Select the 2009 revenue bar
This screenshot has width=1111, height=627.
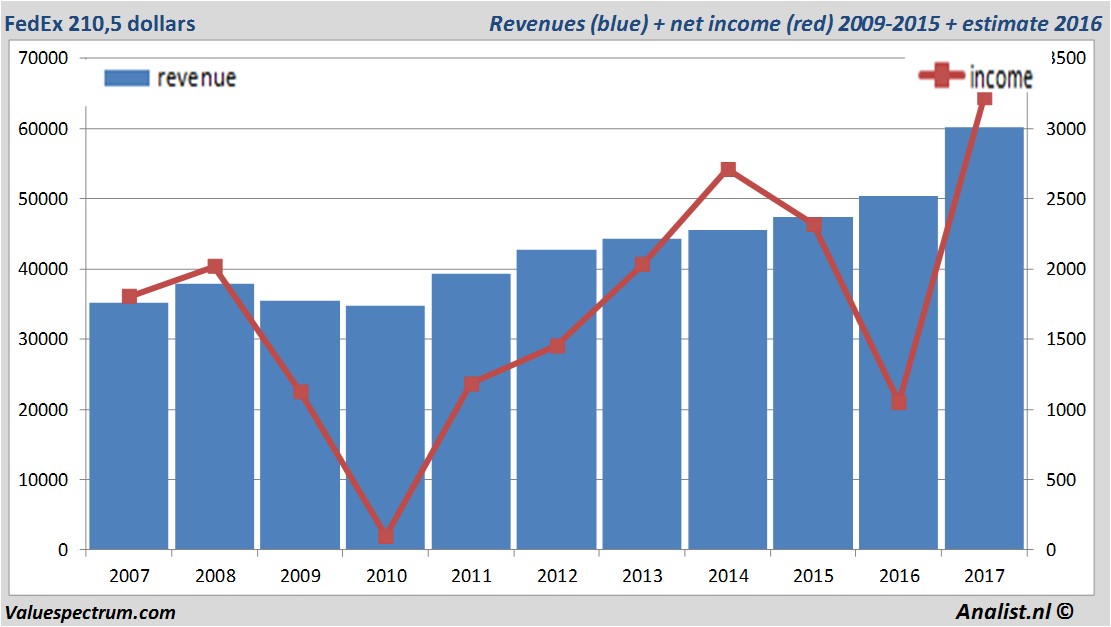click(300, 425)
